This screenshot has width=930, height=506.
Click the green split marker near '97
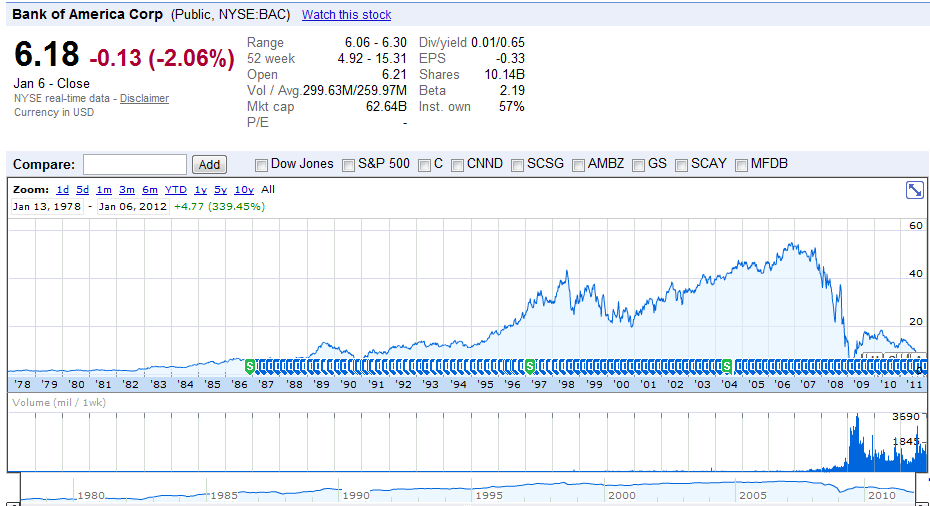point(531,366)
